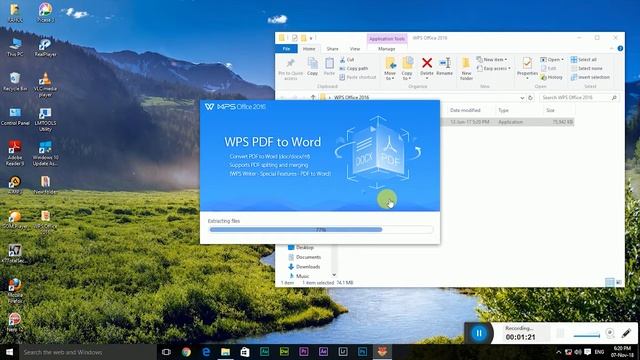Click the Search WPS Office 2016 field

pyautogui.click(x=579, y=98)
